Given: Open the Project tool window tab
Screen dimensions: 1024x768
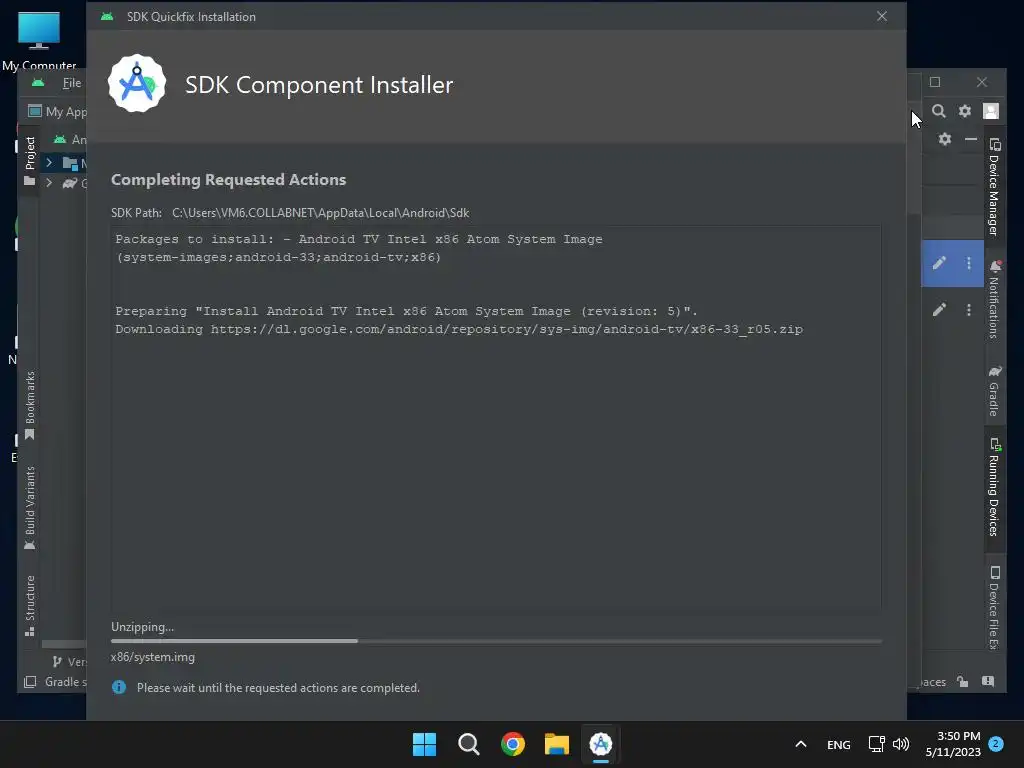Looking at the screenshot, I should [x=29, y=161].
